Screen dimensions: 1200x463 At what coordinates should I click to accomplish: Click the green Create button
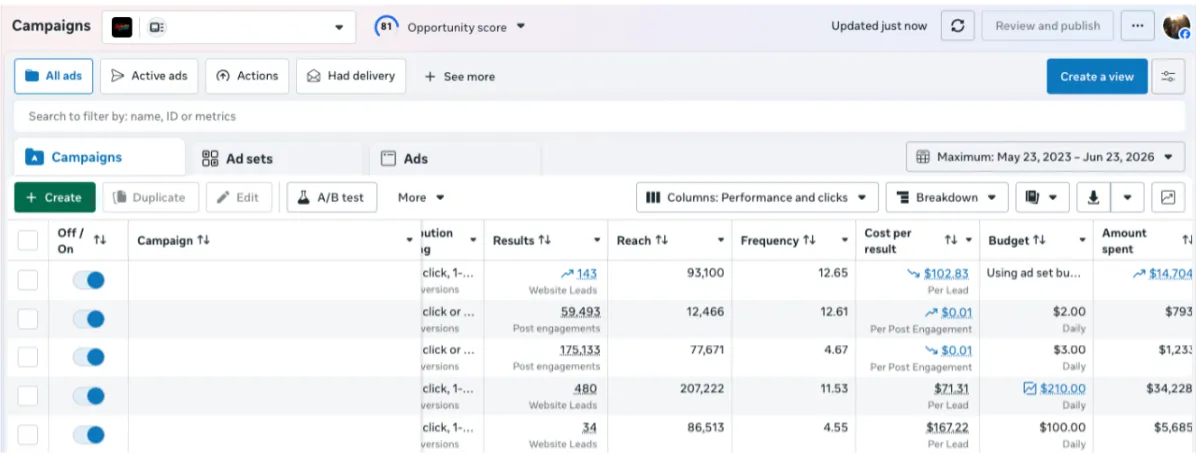coord(55,197)
